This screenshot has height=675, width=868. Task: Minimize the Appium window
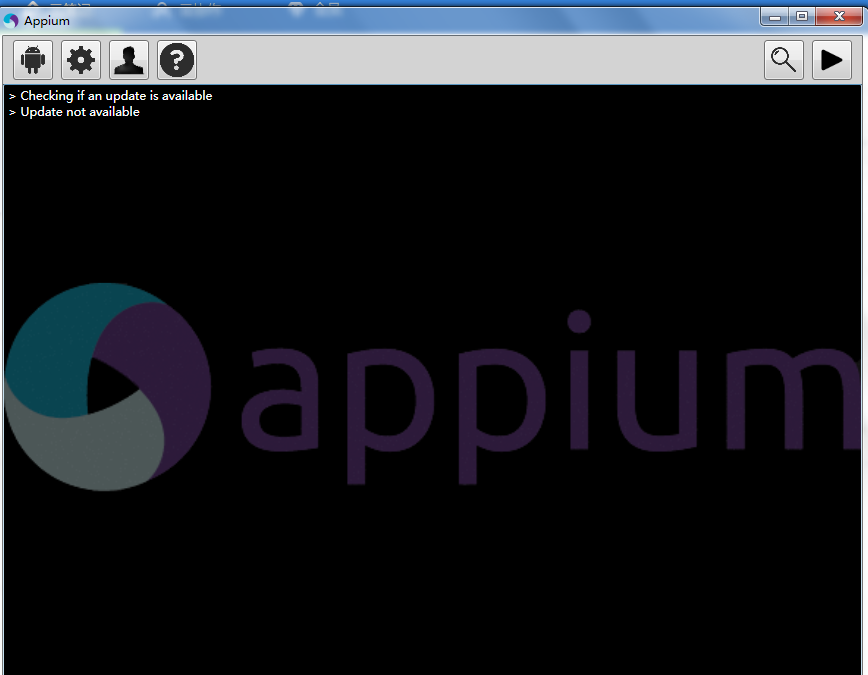pos(775,17)
